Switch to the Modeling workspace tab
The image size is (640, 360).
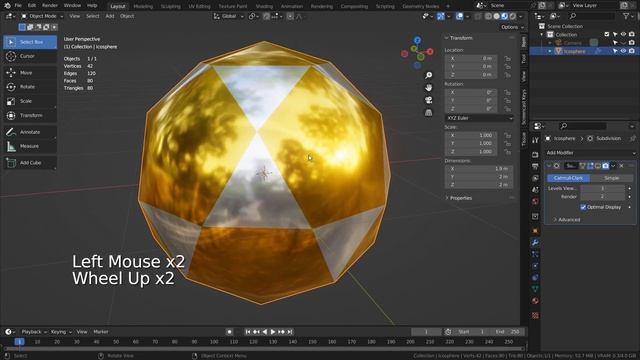coord(143,6)
